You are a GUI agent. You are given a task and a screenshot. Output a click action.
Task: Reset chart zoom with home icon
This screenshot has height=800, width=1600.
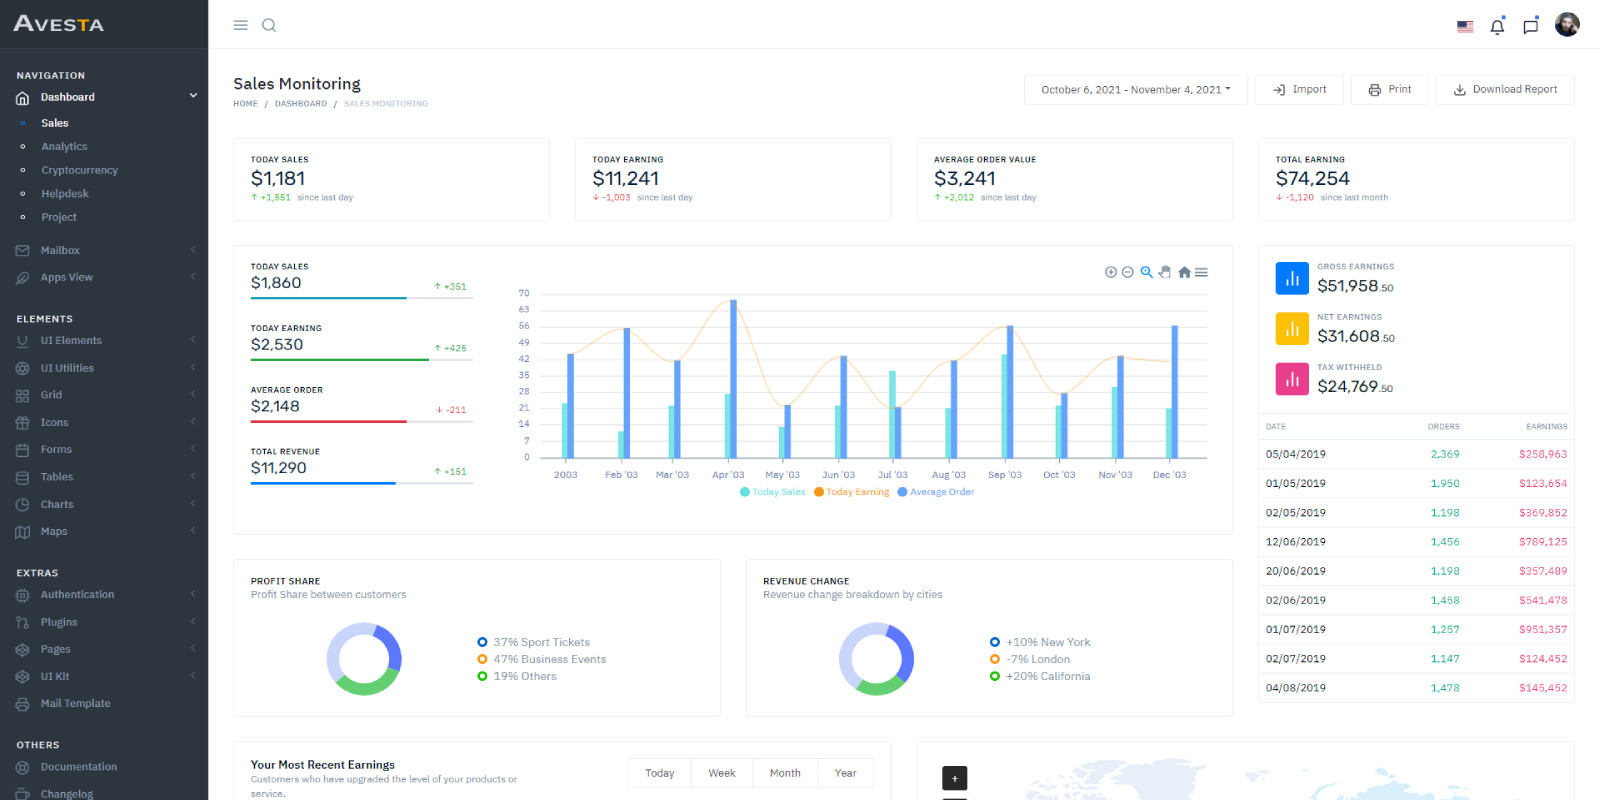click(x=1184, y=272)
